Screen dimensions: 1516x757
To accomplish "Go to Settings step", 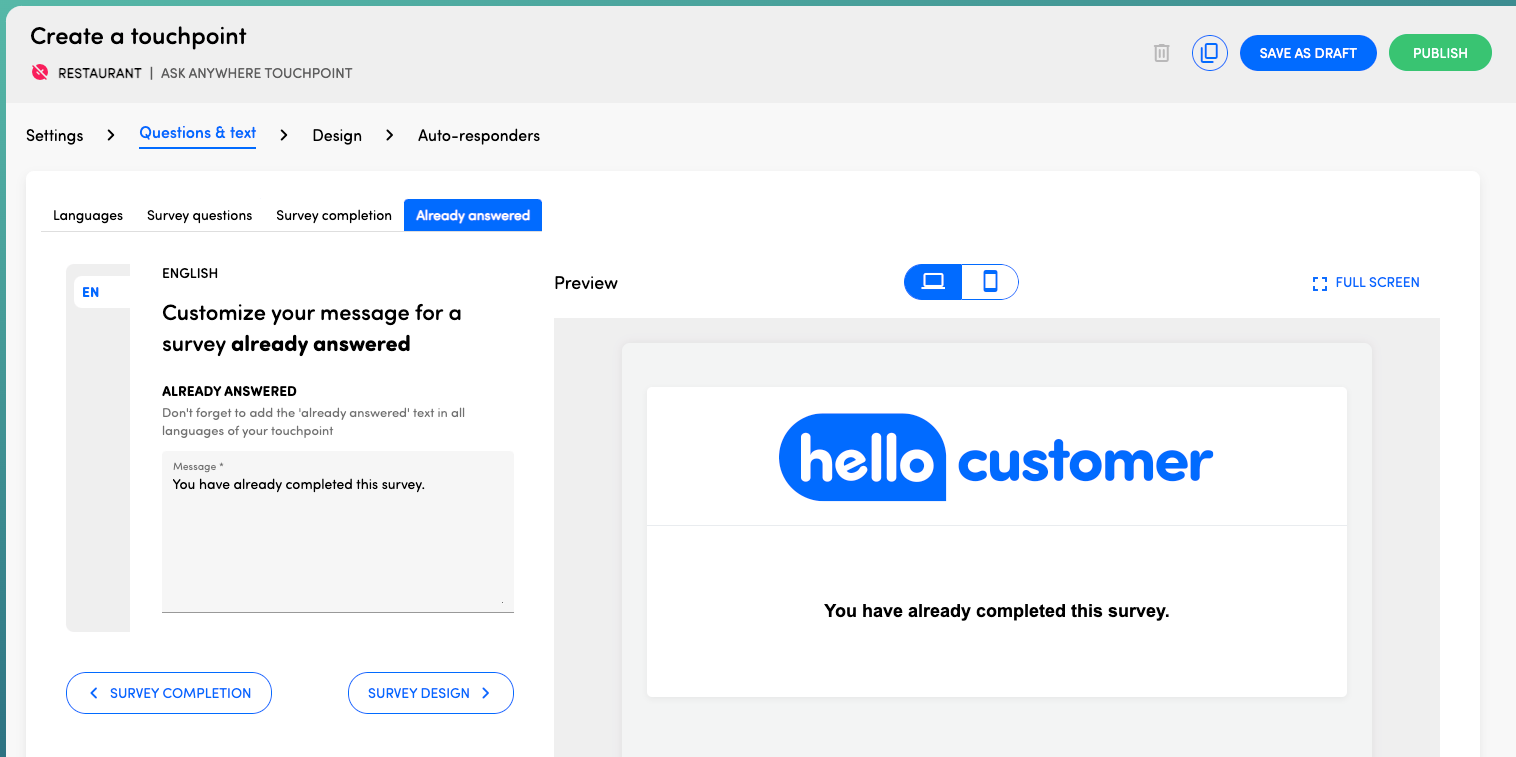I will pyautogui.click(x=55, y=135).
